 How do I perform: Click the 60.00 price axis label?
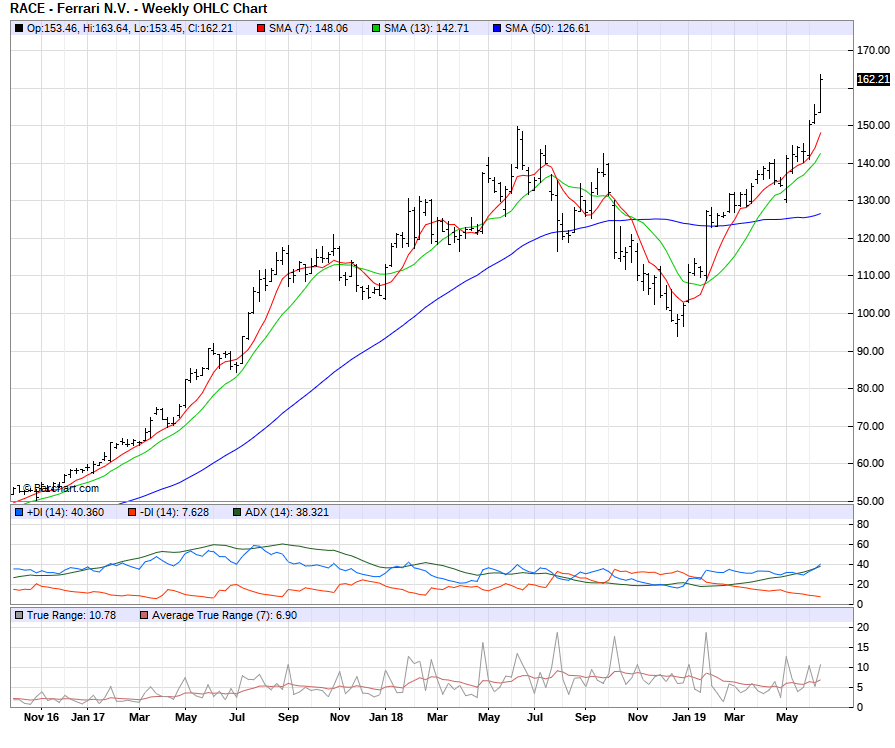pos(870,463)
